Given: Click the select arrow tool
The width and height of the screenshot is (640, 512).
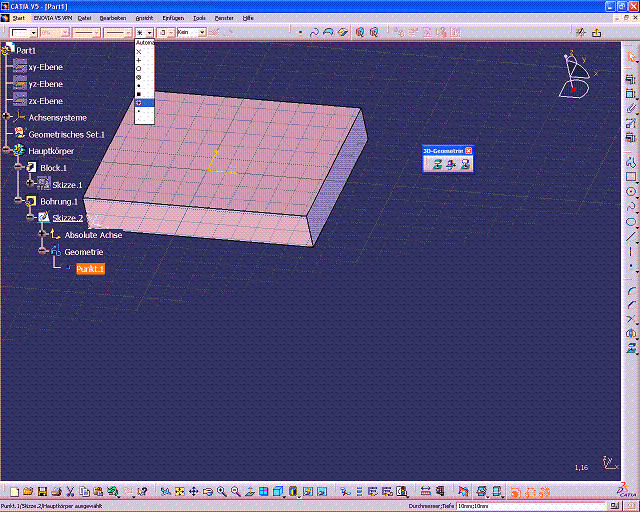Looking at the screenshot, I should tap(631, 57).
